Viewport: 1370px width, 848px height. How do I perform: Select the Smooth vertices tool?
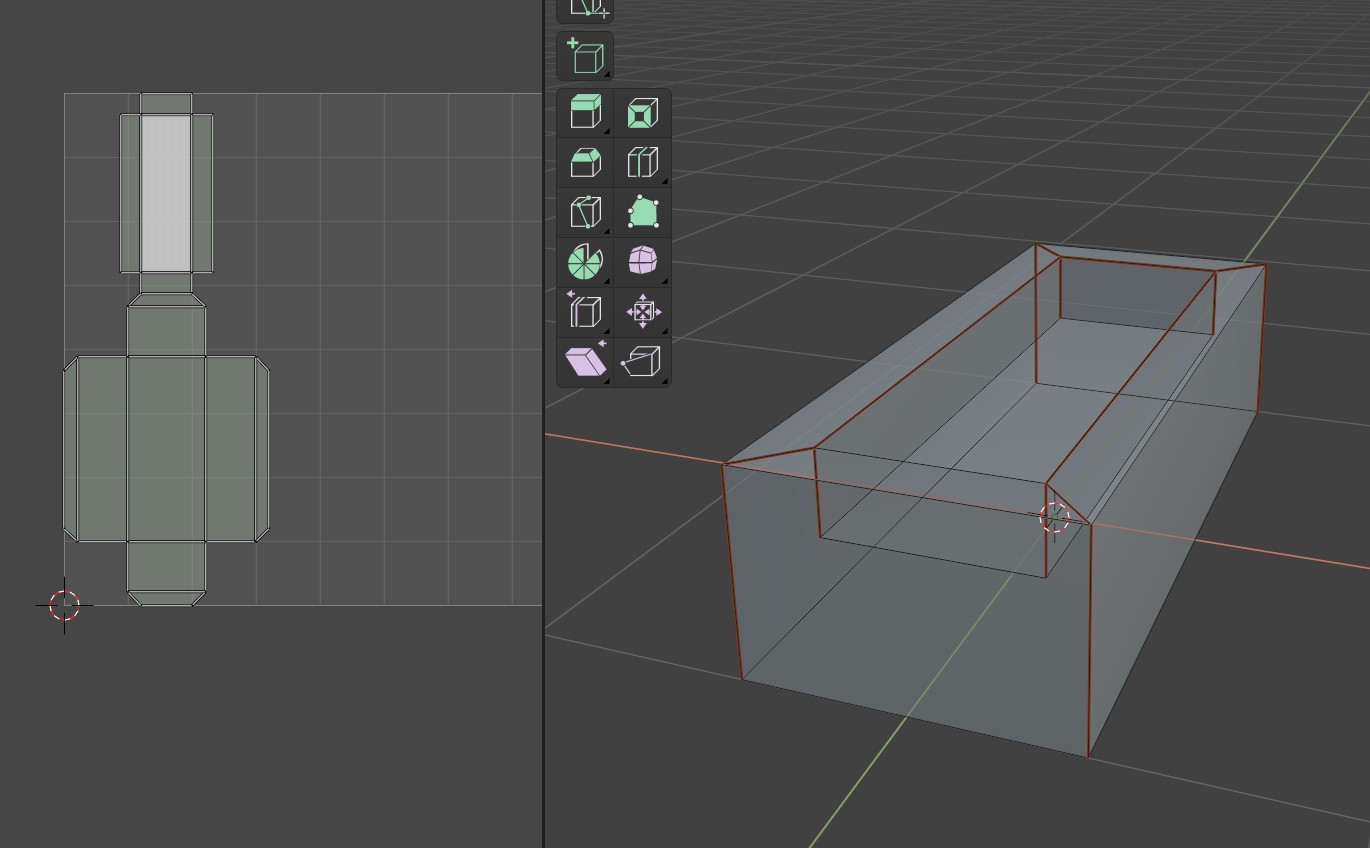pyautogui.click(x=642, y=262)
